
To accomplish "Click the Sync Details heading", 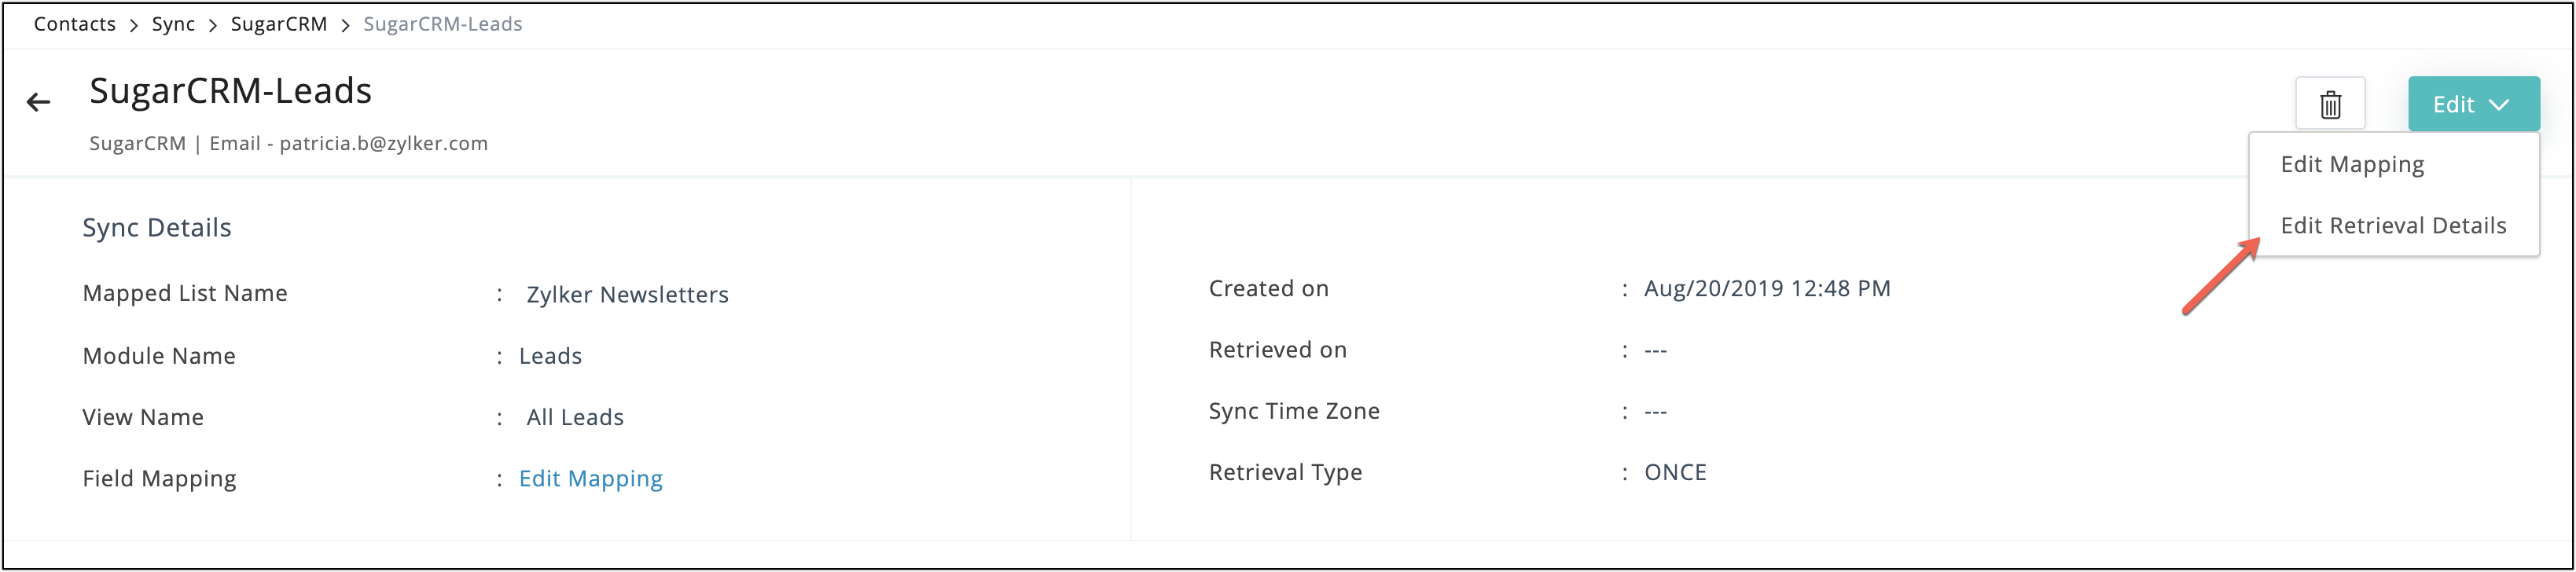I will [157, 228].
